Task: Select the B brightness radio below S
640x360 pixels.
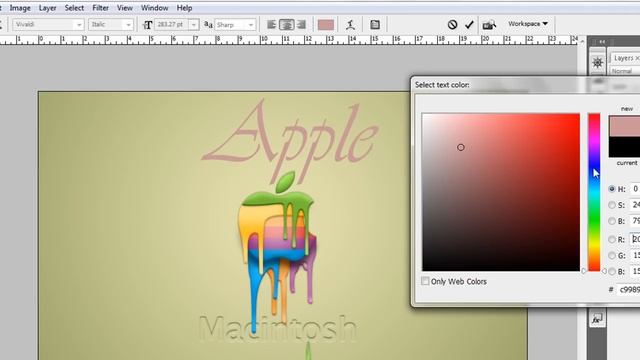Action: pos(611,221)
